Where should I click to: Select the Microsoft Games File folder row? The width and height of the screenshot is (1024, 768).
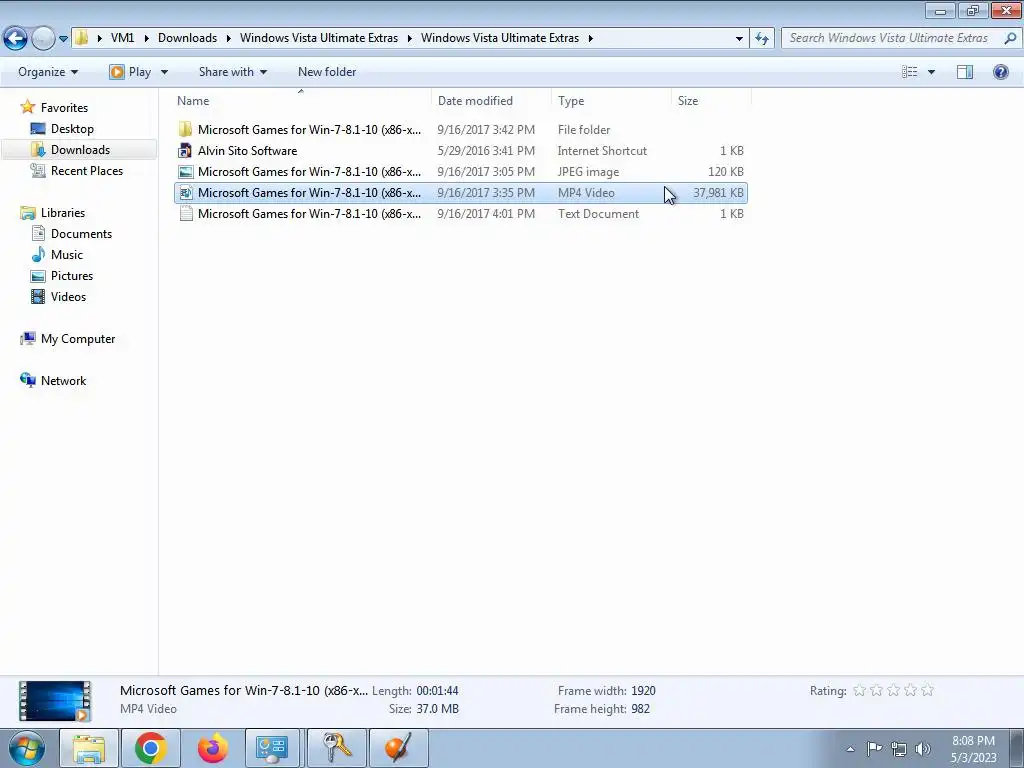point(460,130)
